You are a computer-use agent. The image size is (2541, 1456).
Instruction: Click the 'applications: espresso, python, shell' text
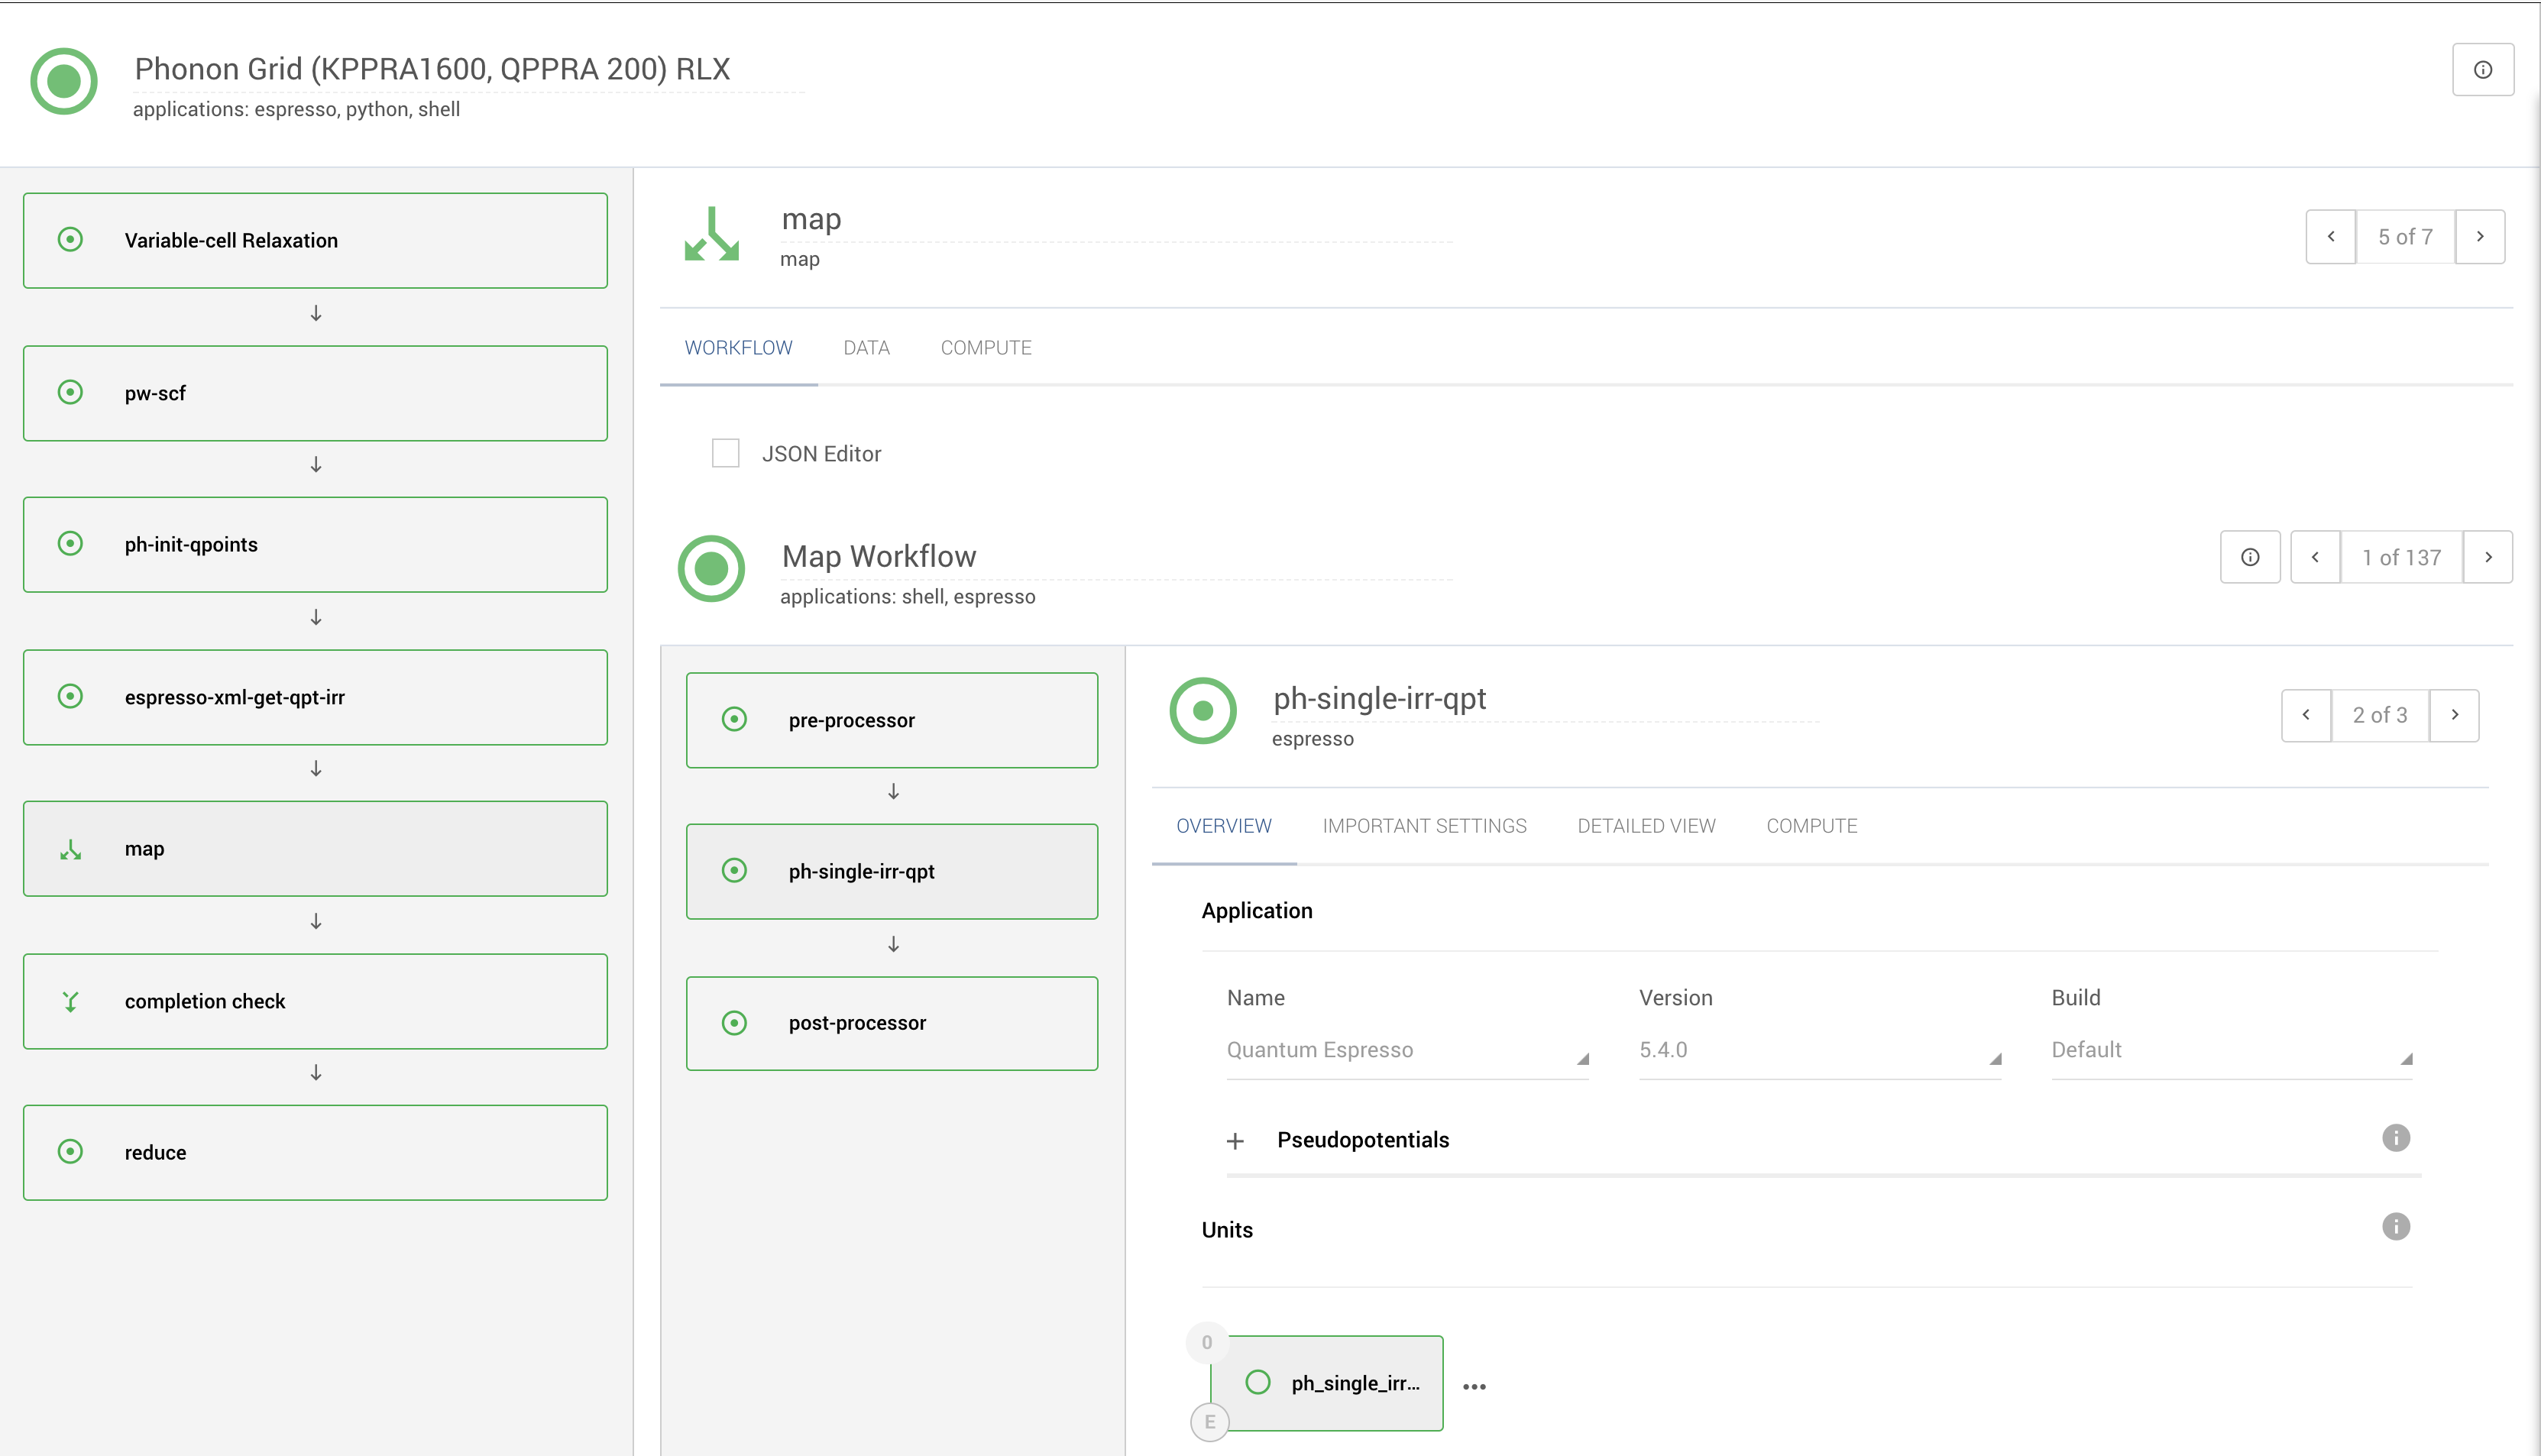click(x=296, y=109)
